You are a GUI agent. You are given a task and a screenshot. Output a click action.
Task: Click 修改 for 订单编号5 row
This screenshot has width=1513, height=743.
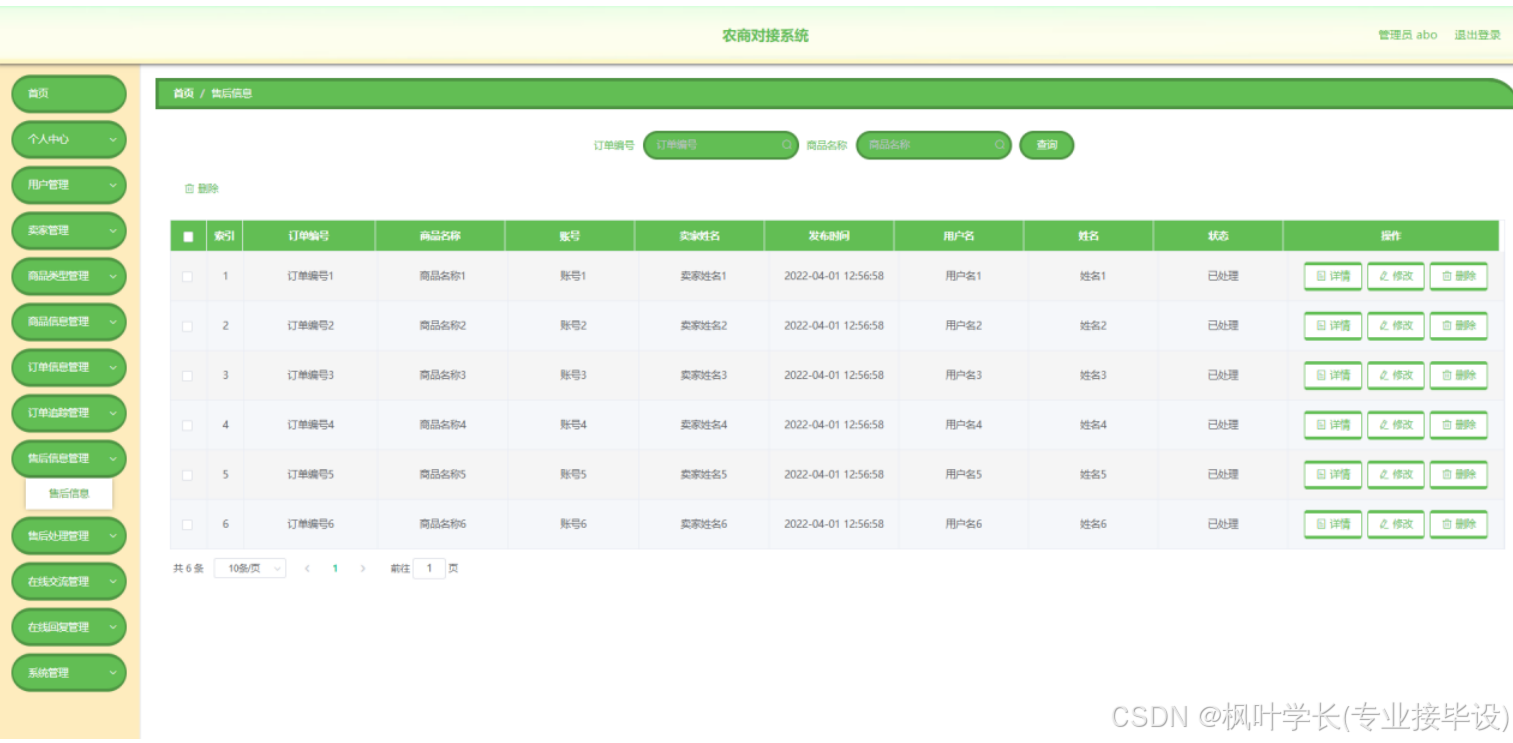[x=1396, y=474]
